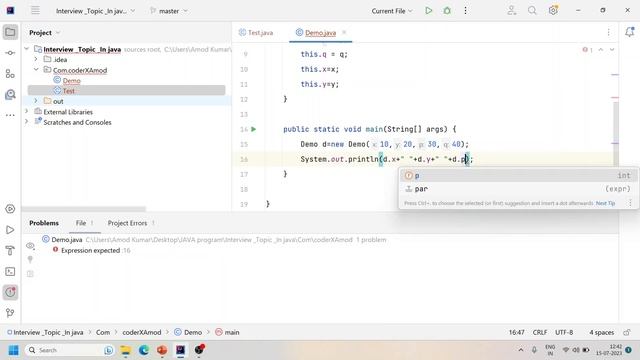
Task: Run the current file
Action: pyautogui.click(x=428, y=11)
